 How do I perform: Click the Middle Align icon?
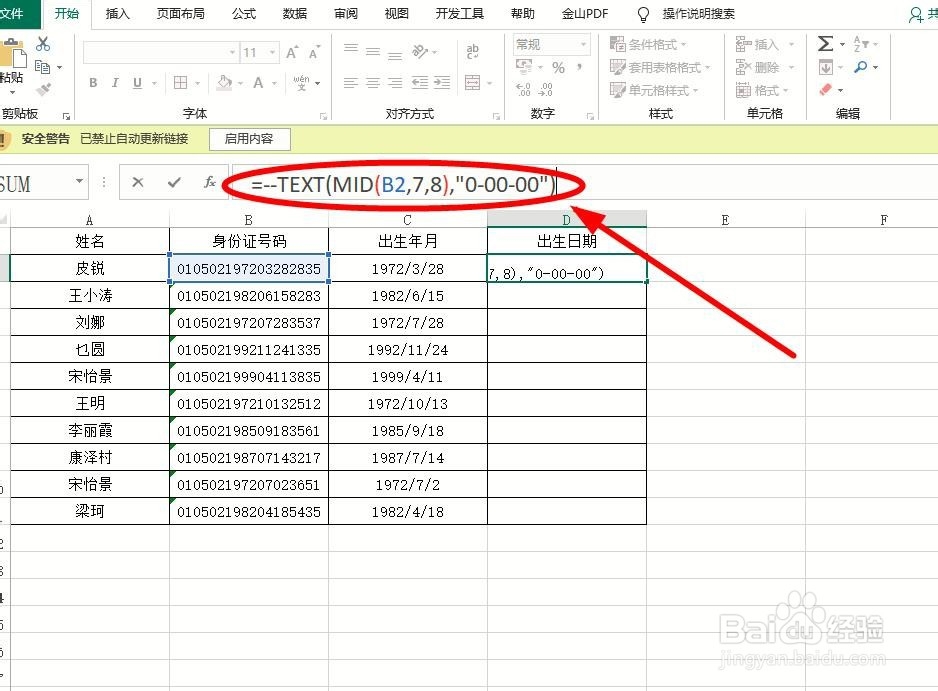pyautogui.click(x=373, y=51)
